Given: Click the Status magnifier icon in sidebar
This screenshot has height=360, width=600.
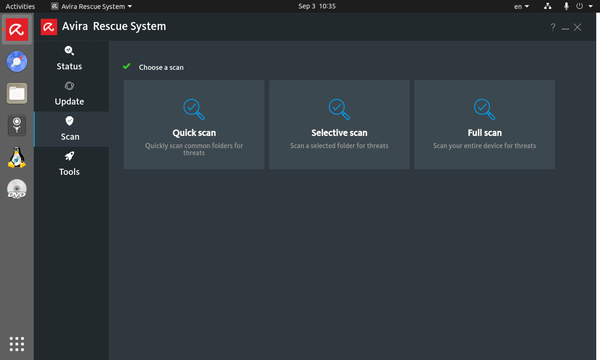Looking at the screenshot, I should (x=69, y=50).
